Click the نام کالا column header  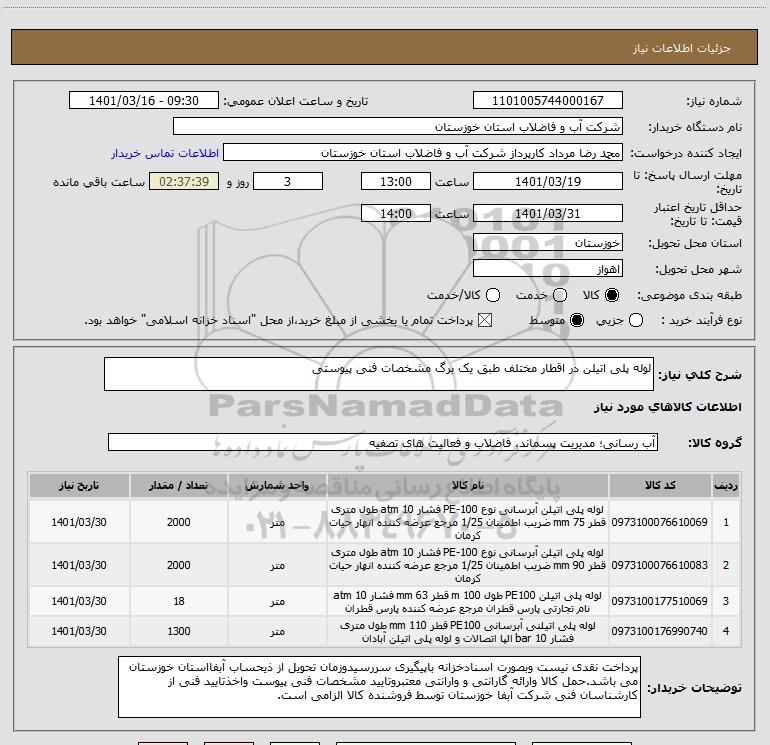click(x=468, y=486)
